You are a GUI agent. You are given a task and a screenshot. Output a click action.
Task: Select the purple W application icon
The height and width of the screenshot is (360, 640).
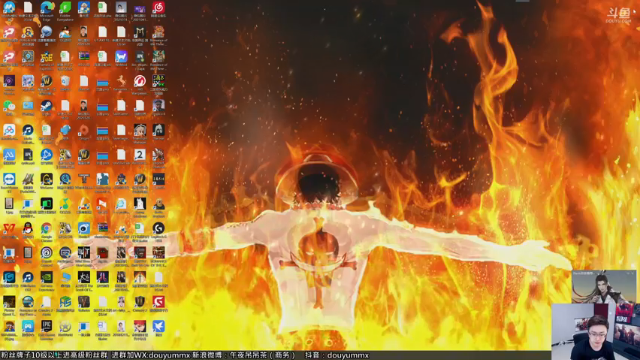pos(121,57)
